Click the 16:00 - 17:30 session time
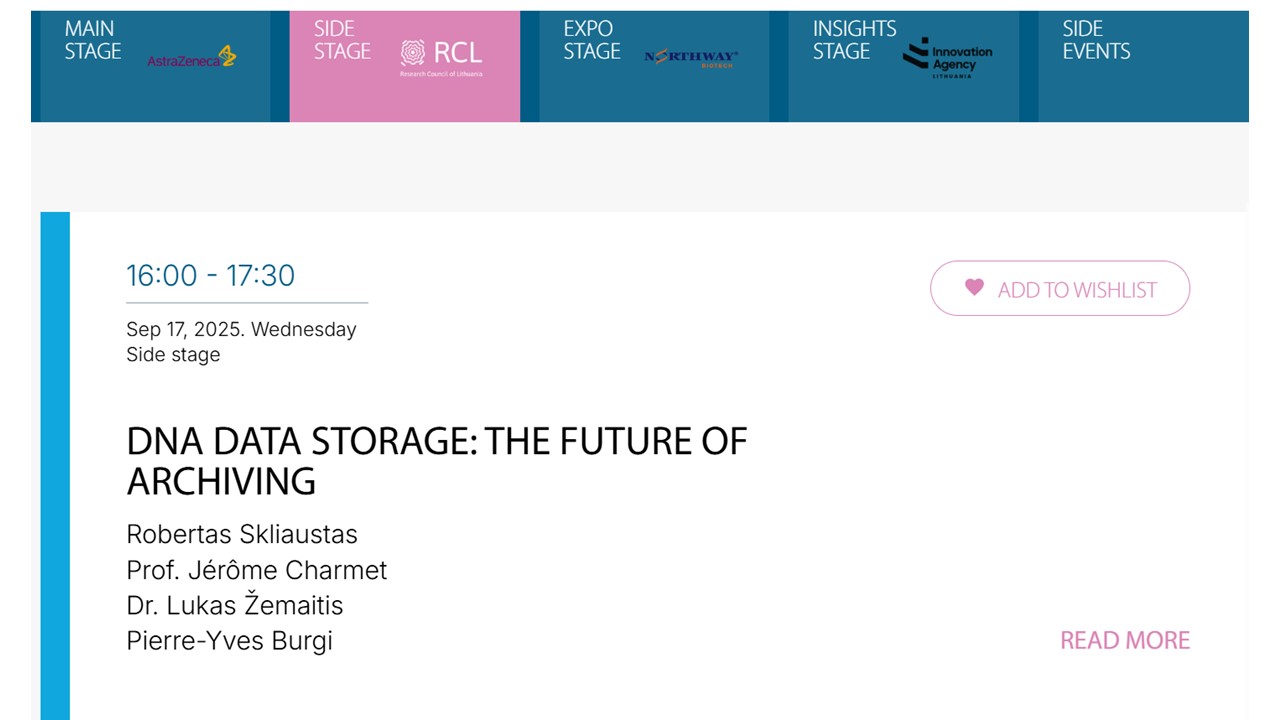 (210, 275)
